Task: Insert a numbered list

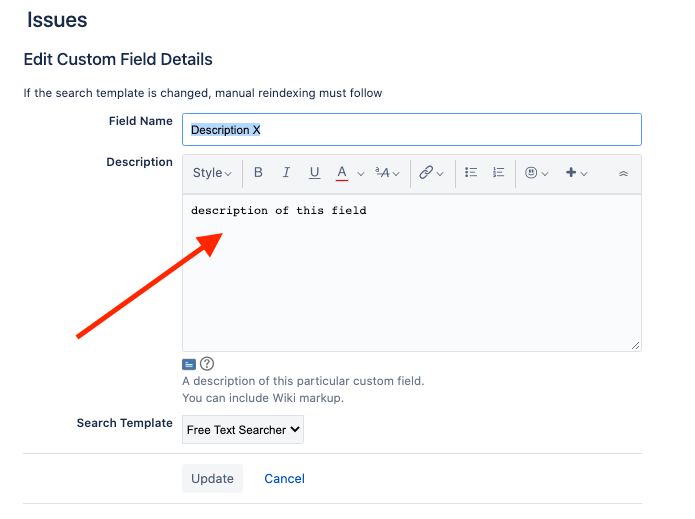Action: [x=498, y=172]
